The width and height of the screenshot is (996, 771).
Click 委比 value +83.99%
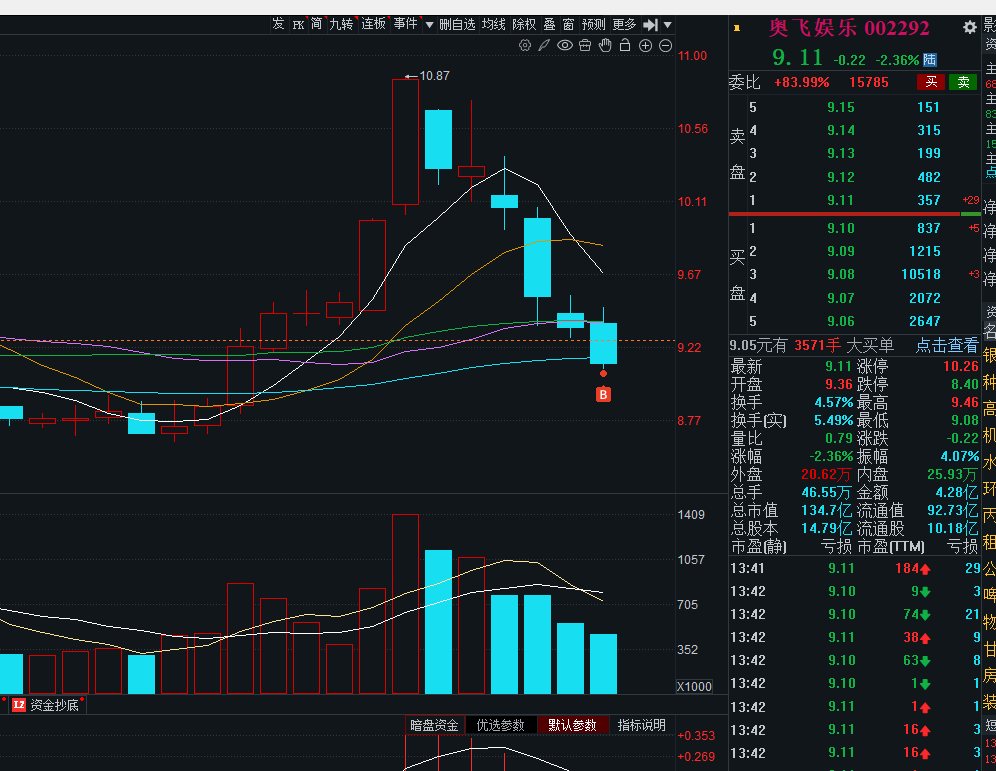coord(802,83)
